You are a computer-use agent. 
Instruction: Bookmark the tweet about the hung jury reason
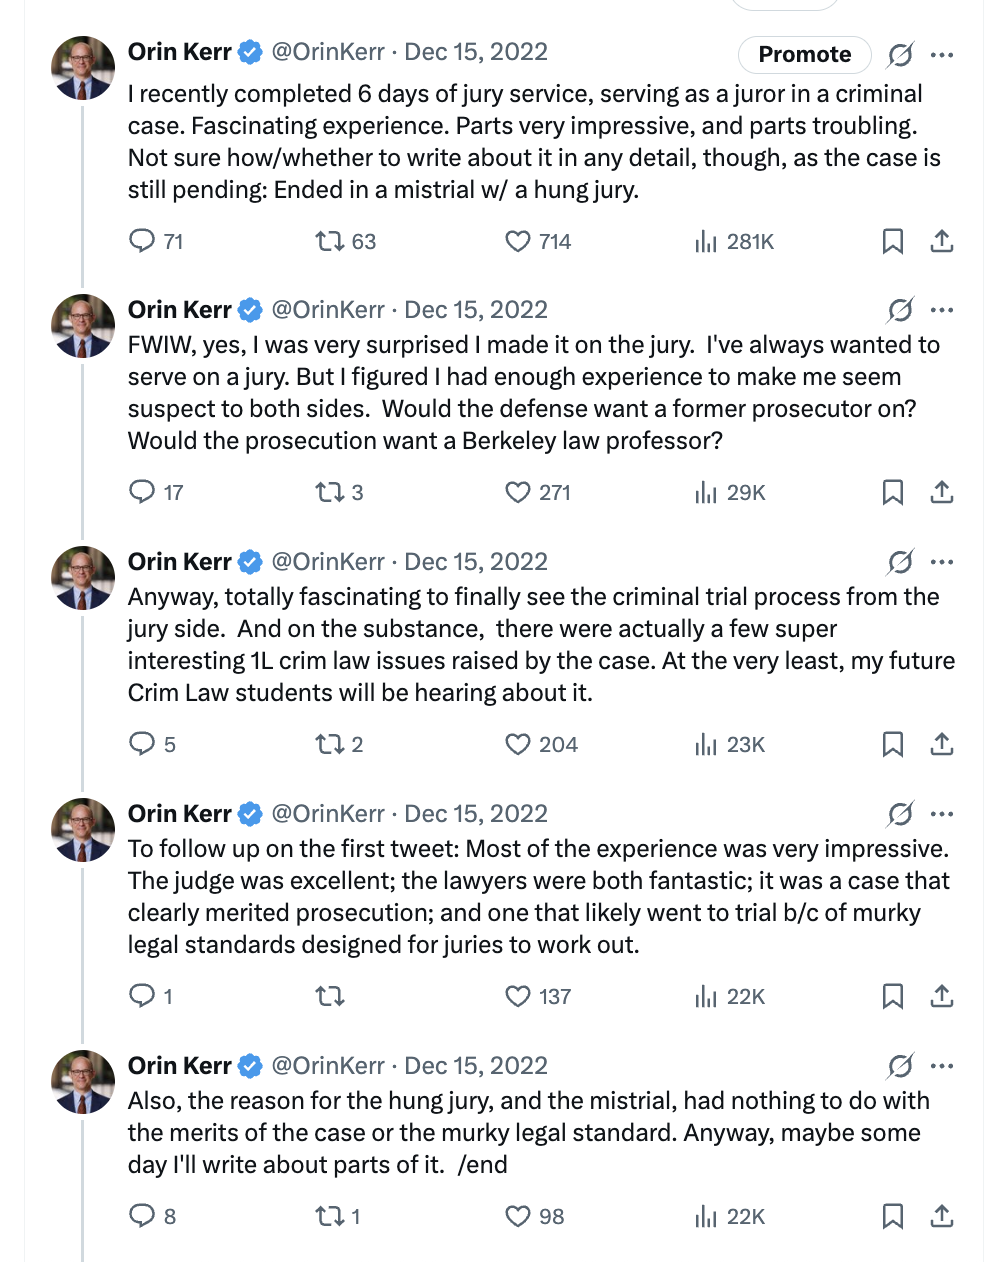coord(892,1216)
